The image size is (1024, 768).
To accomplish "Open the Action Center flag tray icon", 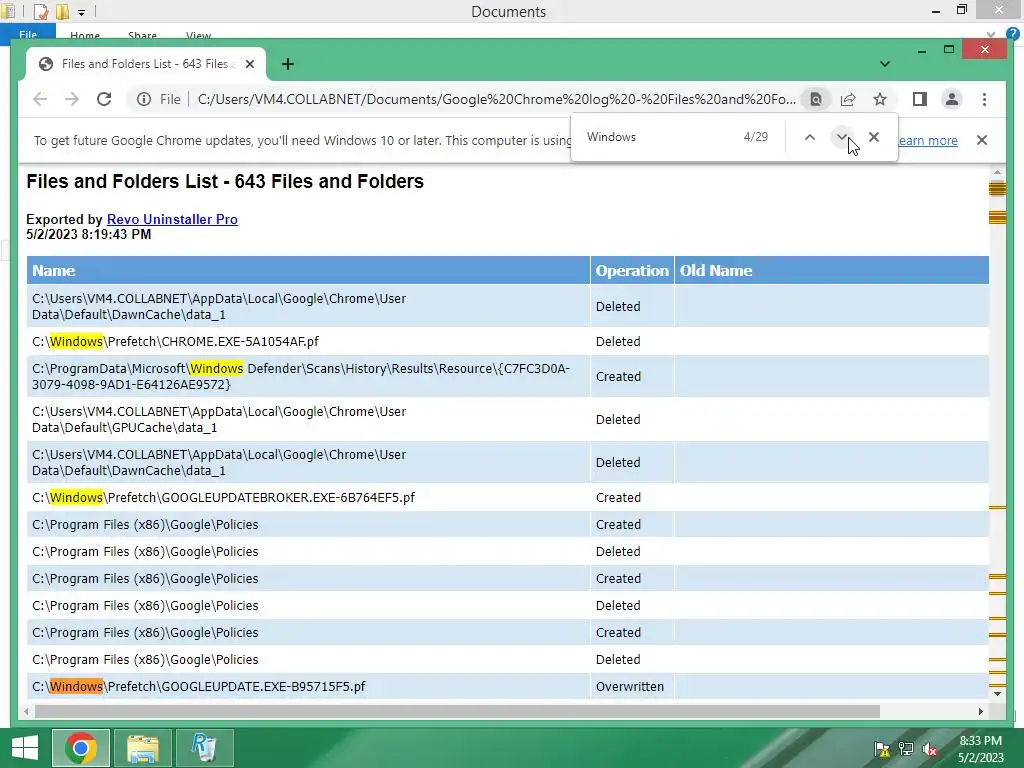I will point(882,749).
